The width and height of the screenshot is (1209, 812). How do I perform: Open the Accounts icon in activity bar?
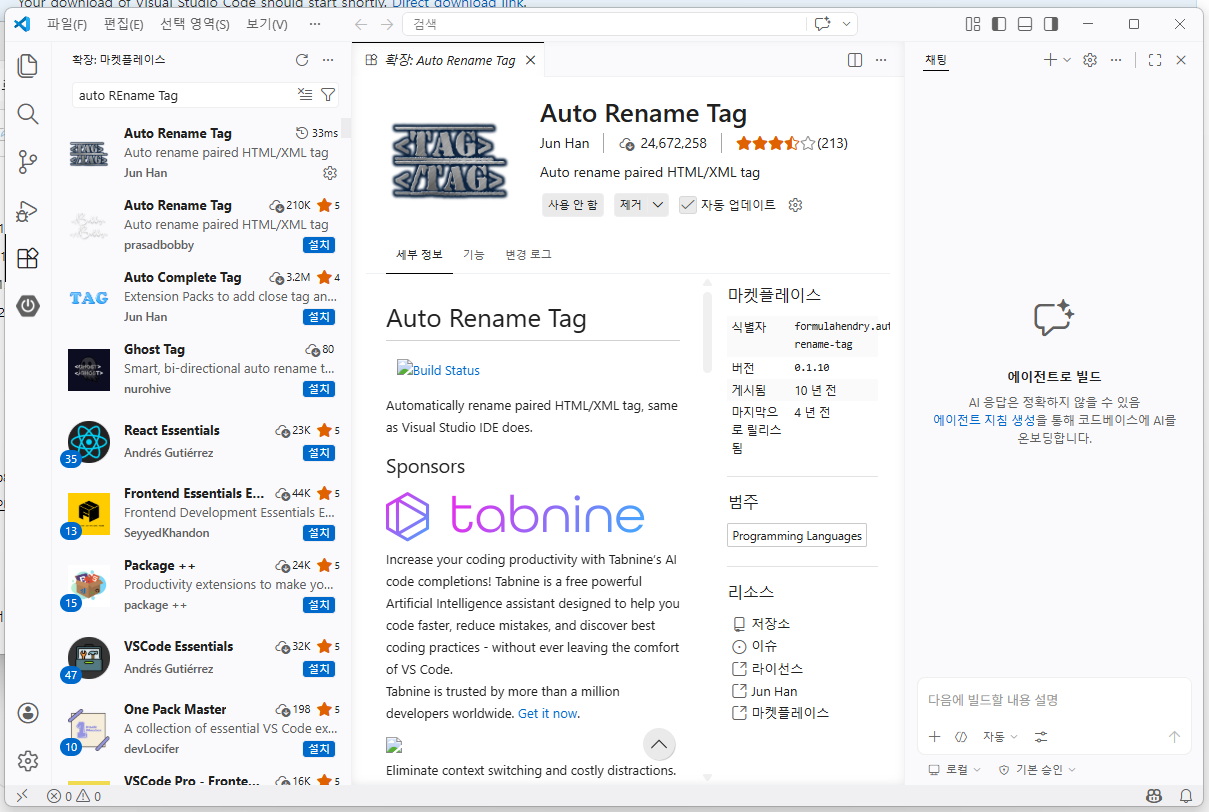(x=28, y=713)
